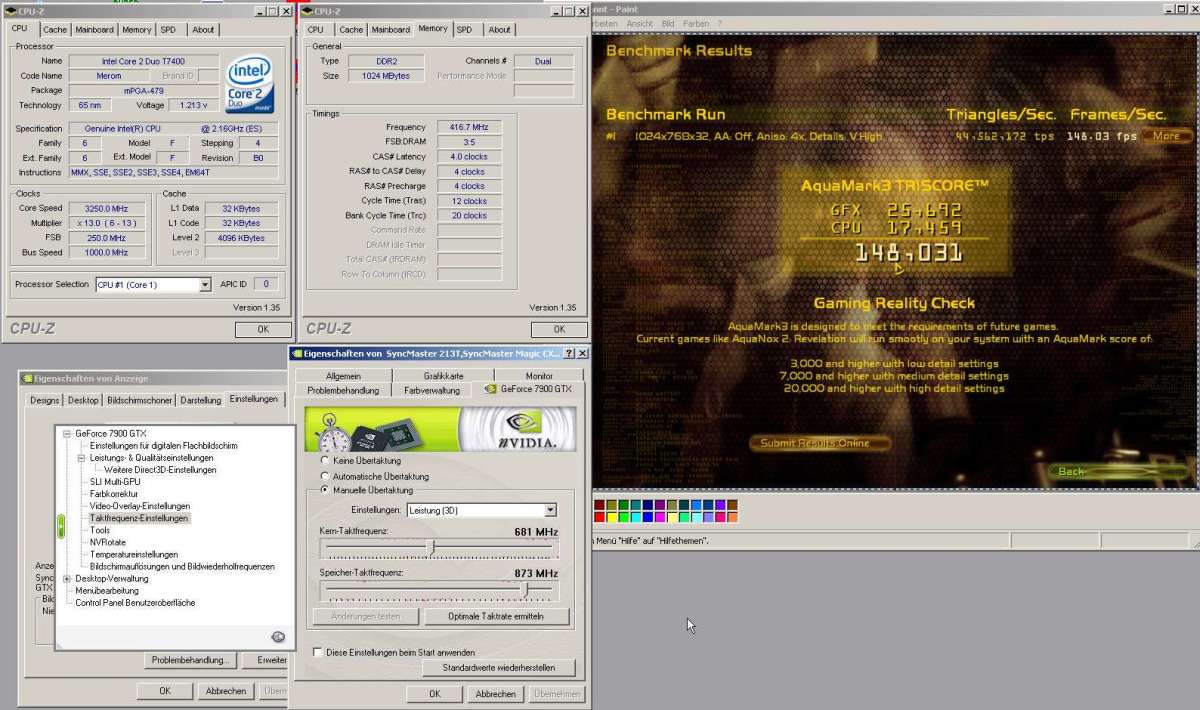The width and height of the screenshot is (1200, 710).
Task: Collapse the GeForce 7900 GTX tree node
Action: tap(67, 434)
